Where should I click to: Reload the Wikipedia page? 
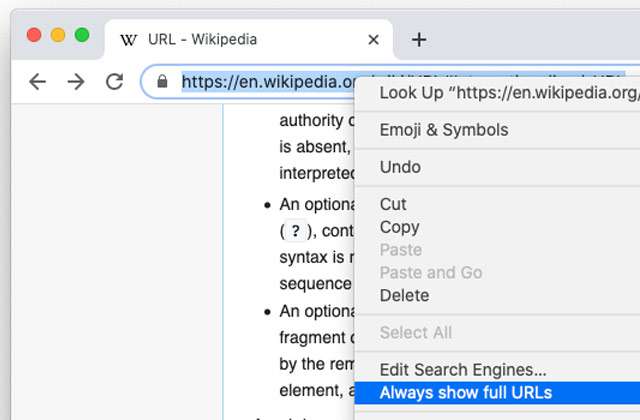[115, 82]
